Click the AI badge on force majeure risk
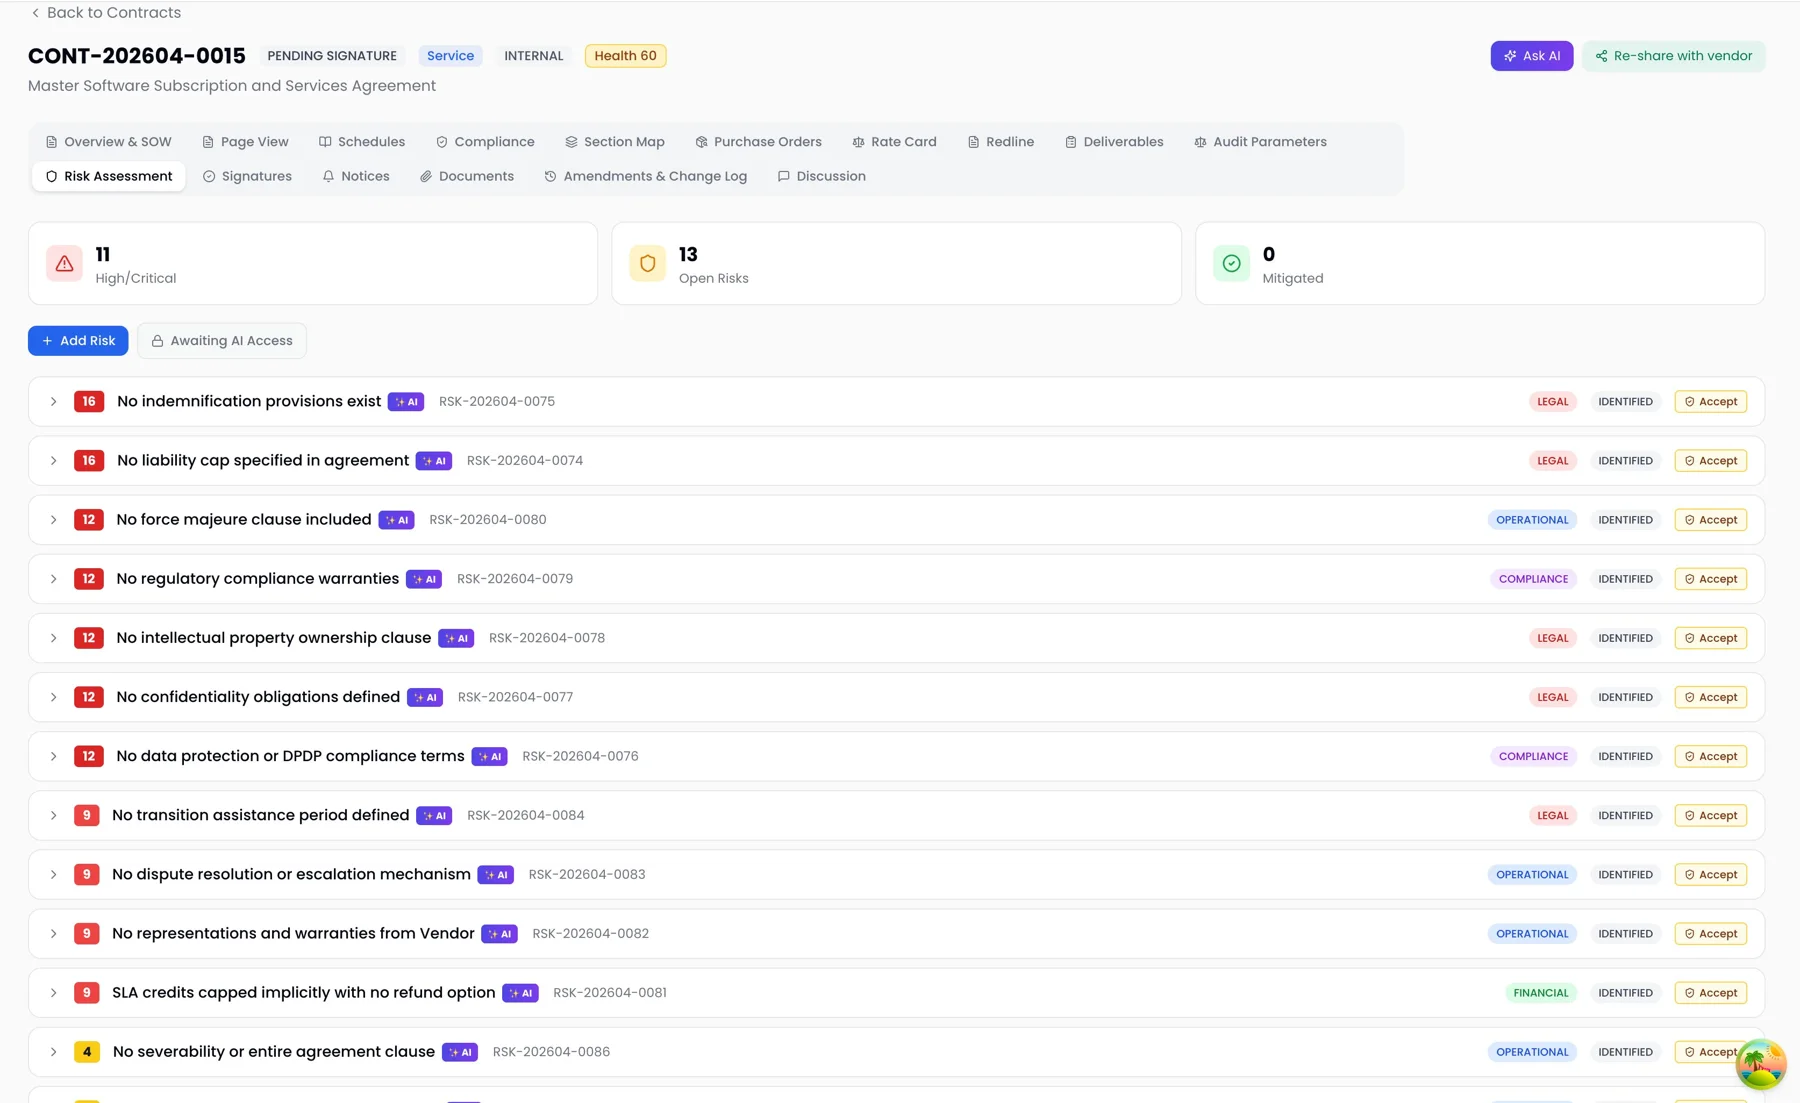The width and height of the screenshot is (1800, 1103). coord(396,520)
